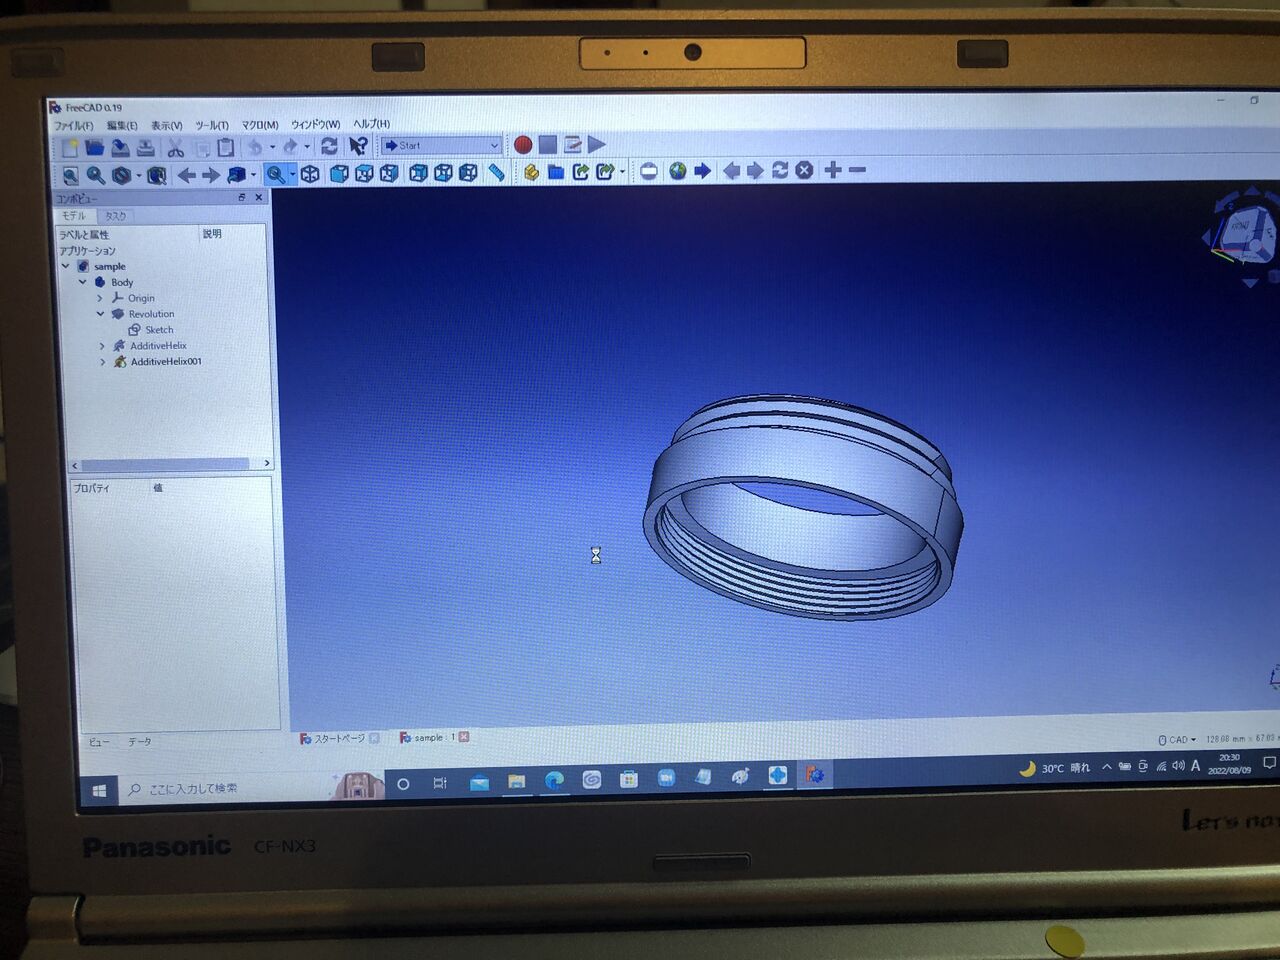Activate the What's This help pointer

point(358,146)
